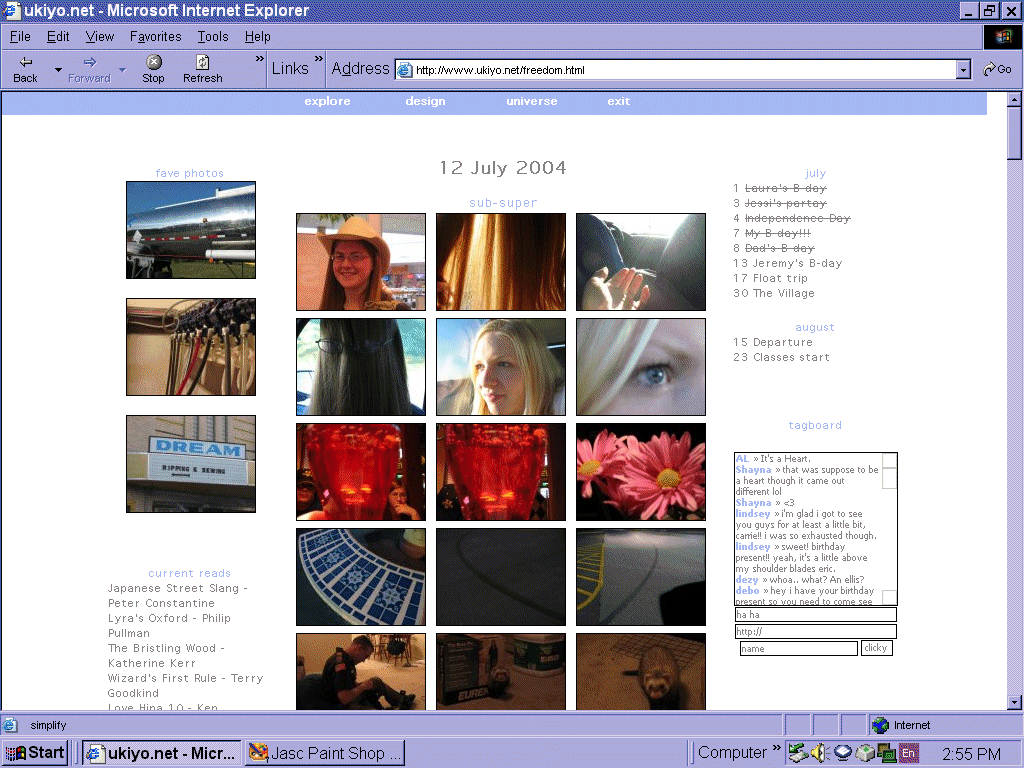Click the tagboard name input field
Viewport: 1024px width, 768px height.
(x=799, y=648)
